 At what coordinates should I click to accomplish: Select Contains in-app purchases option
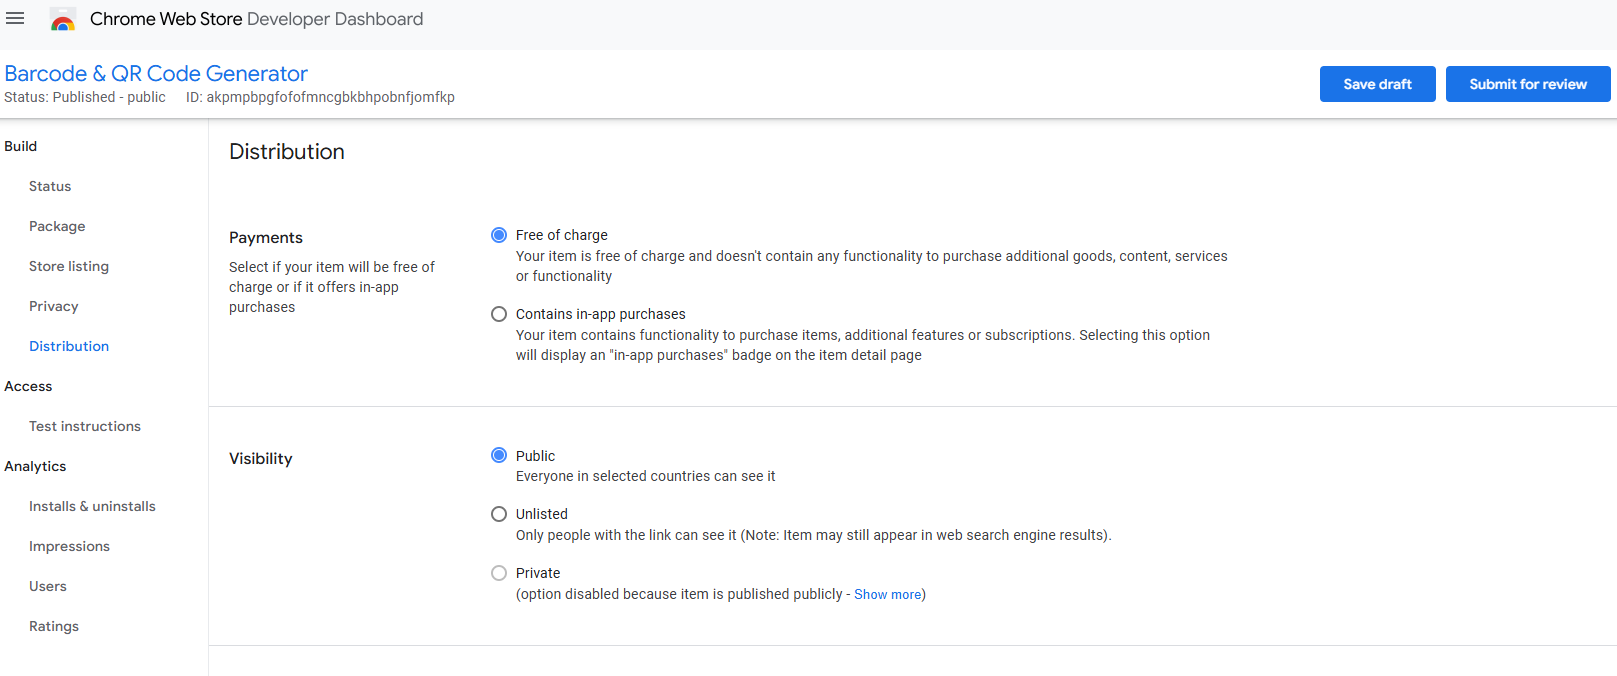coord(499,314)
